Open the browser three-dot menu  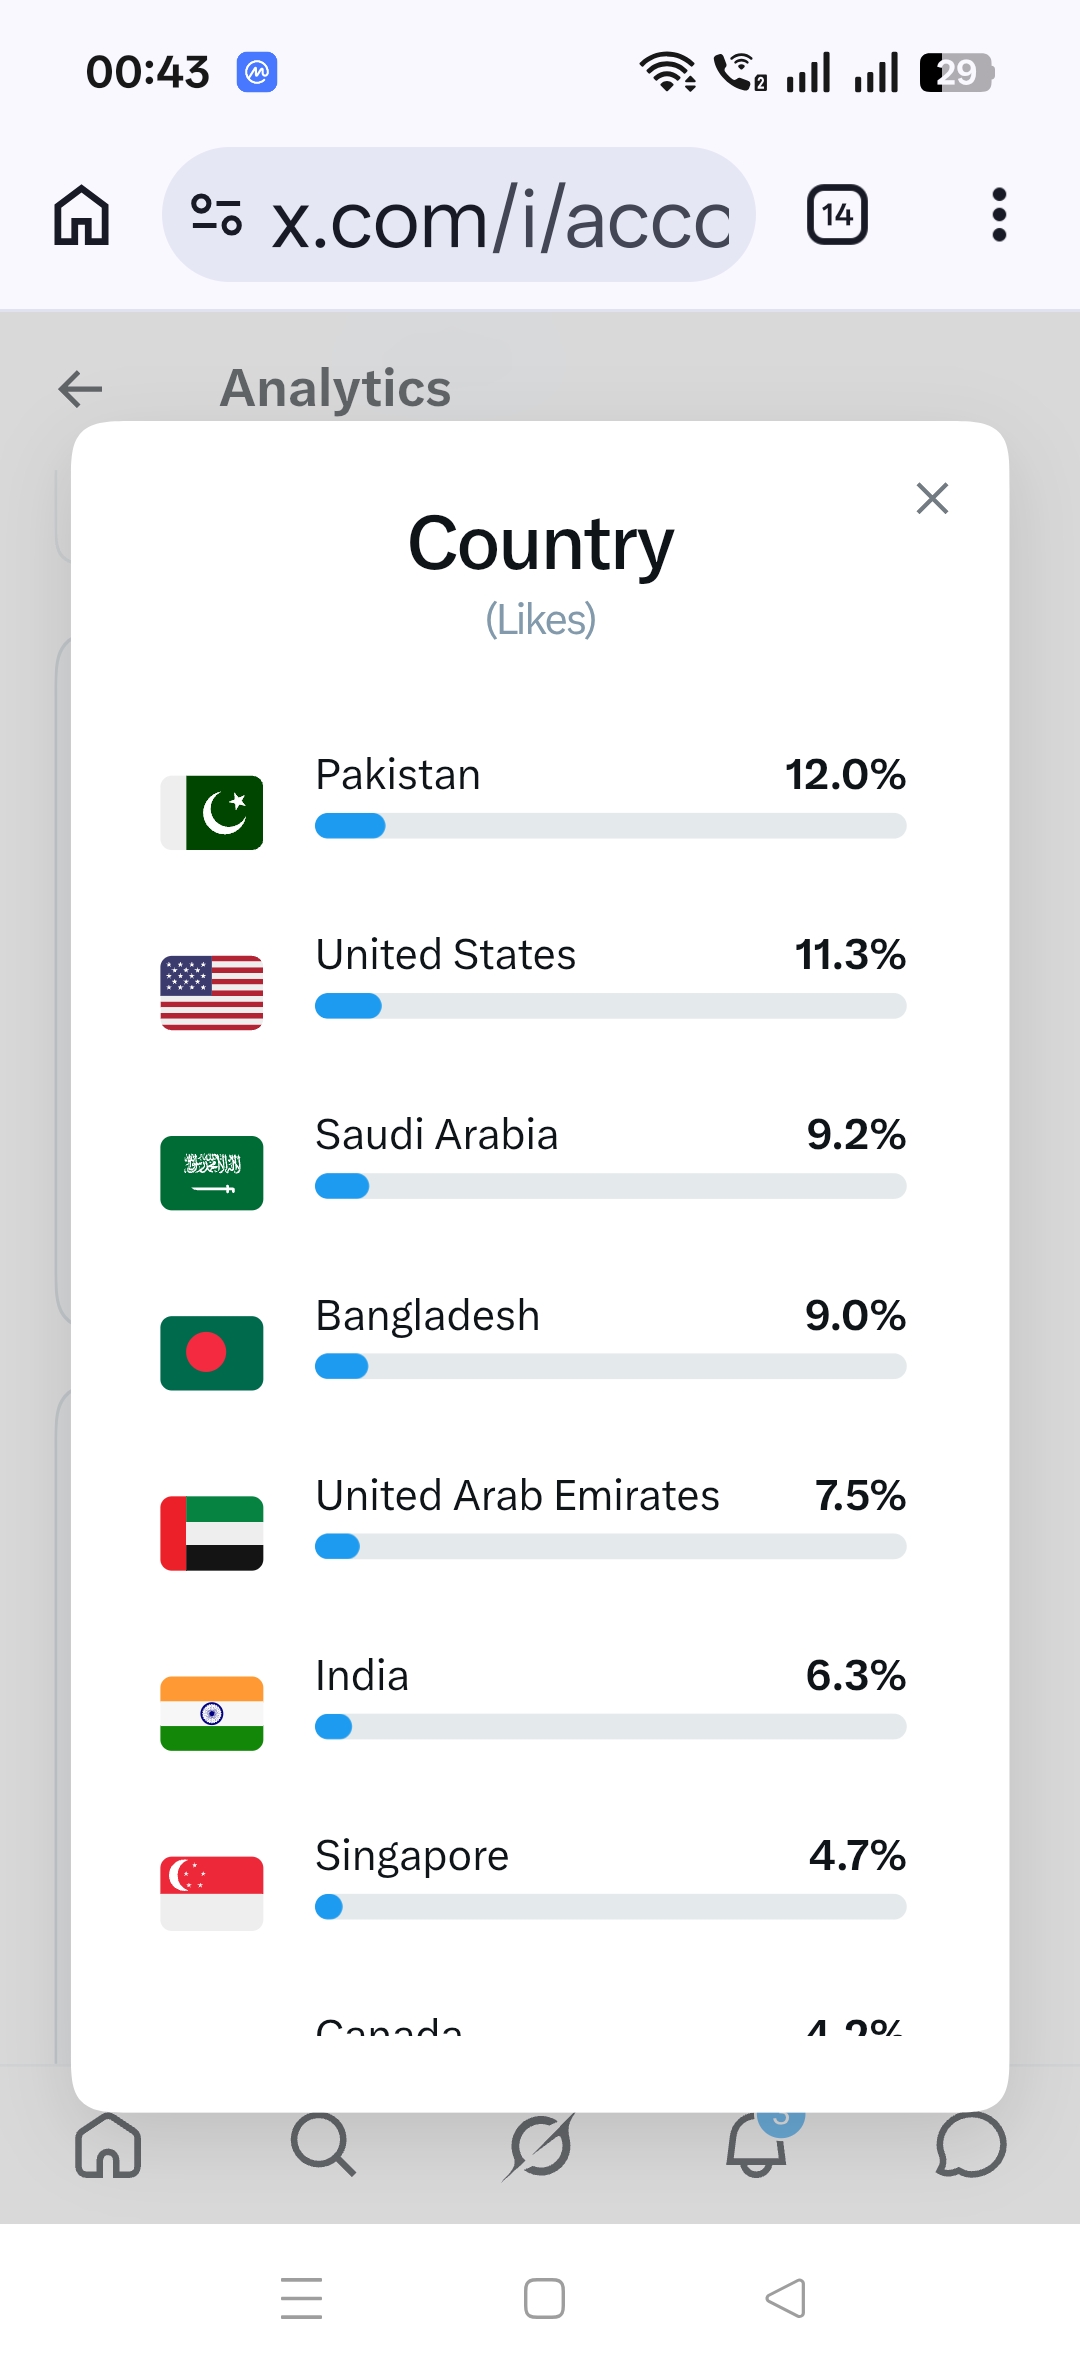point(998,215)
